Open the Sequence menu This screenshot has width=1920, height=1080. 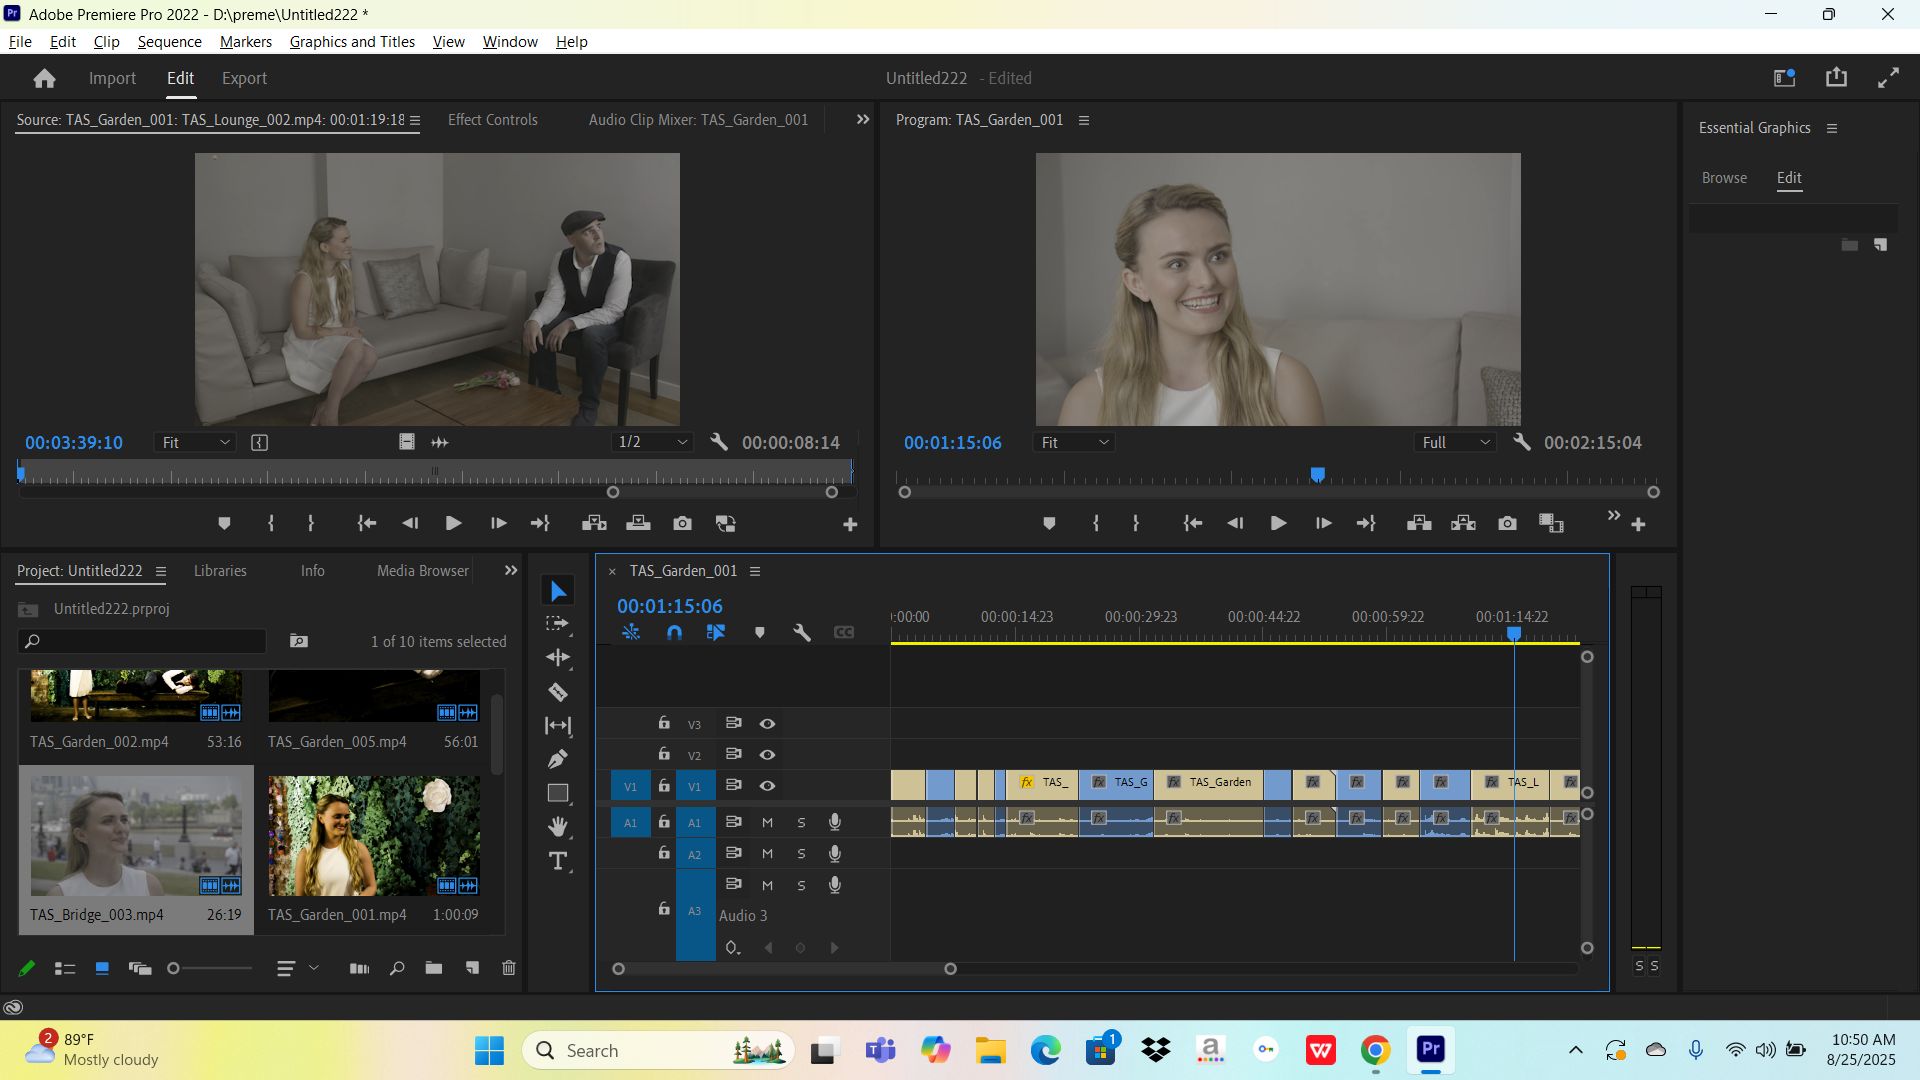point(169,41)
